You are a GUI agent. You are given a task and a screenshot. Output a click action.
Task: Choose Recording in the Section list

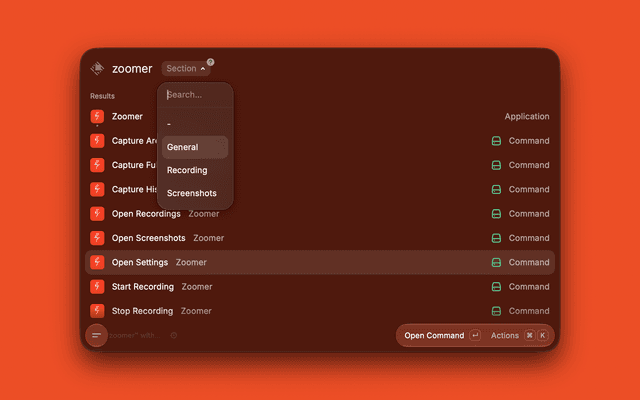195,170
